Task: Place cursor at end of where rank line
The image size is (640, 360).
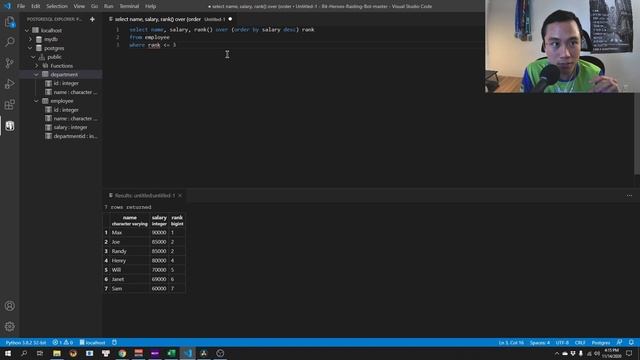Action: point(176,45)
